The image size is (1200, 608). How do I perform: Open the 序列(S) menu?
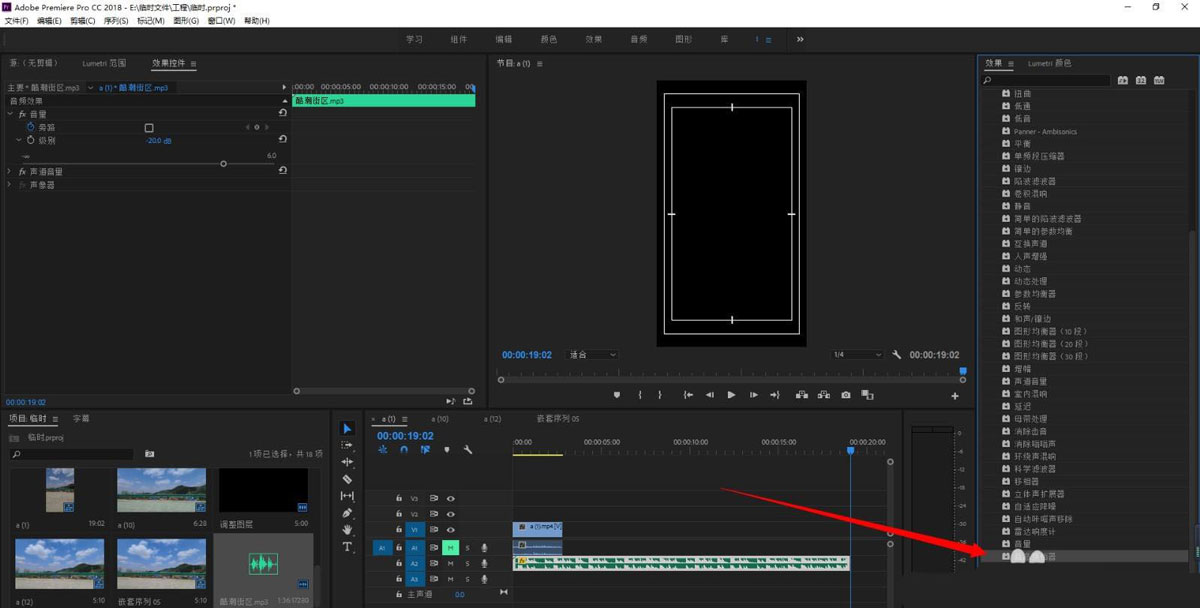115,20
